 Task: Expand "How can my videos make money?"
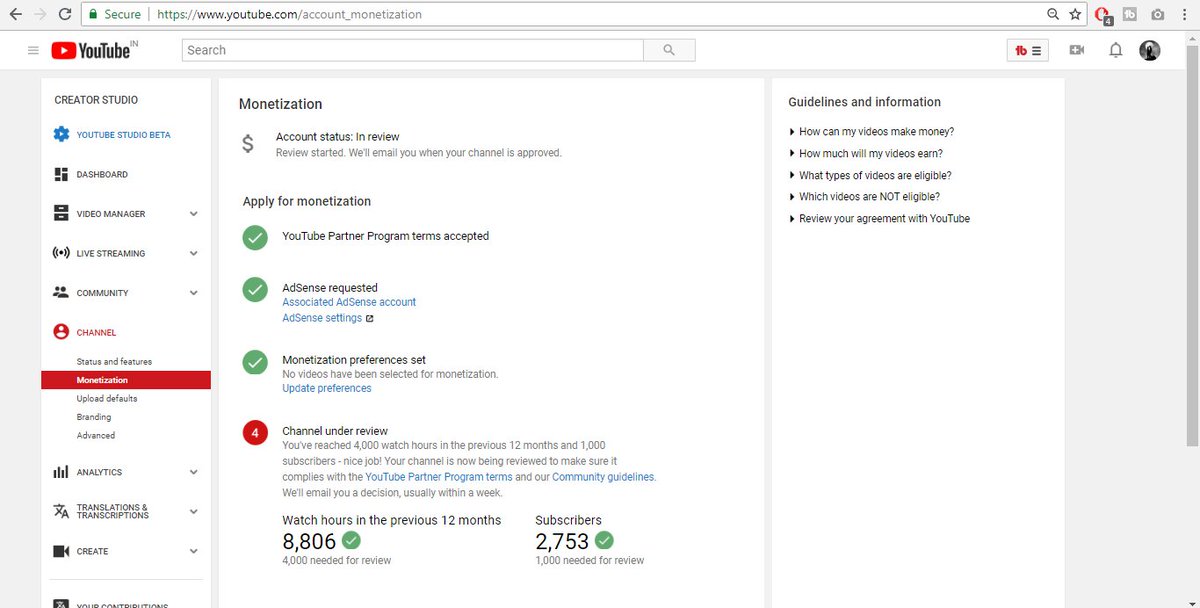(x=871, y=132)
